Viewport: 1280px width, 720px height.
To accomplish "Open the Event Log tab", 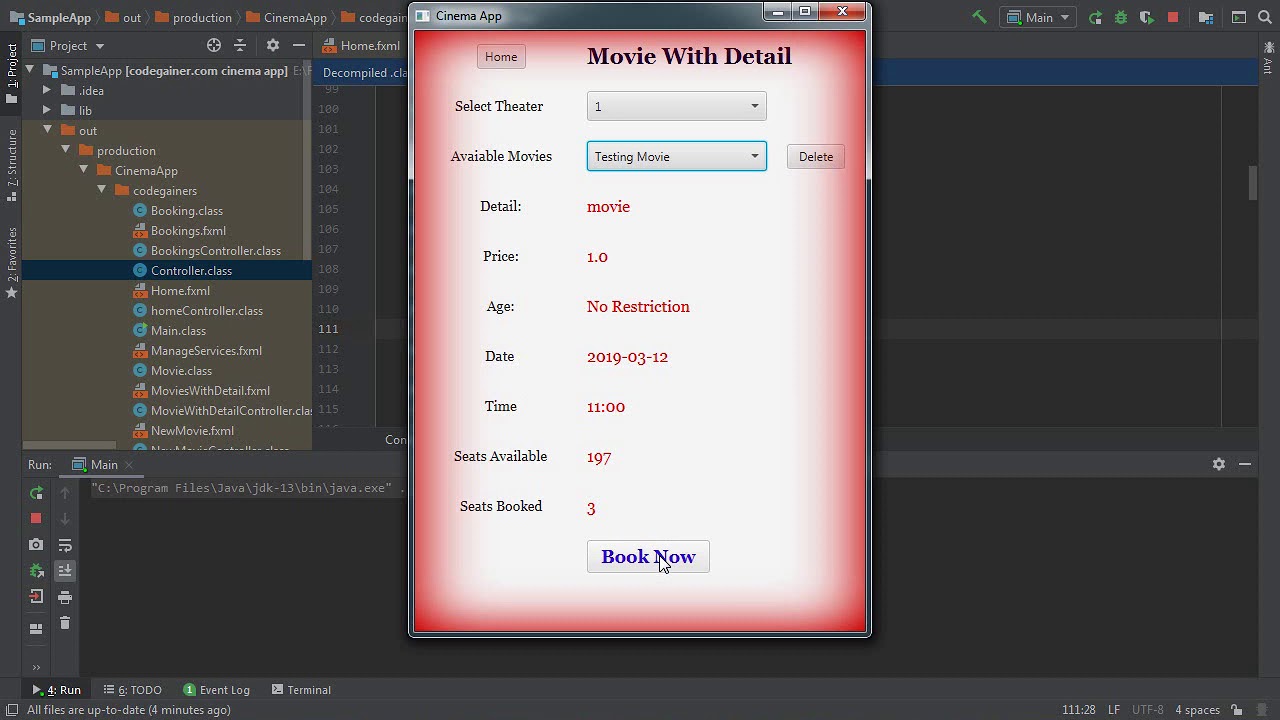I will [x=217, y=690].
